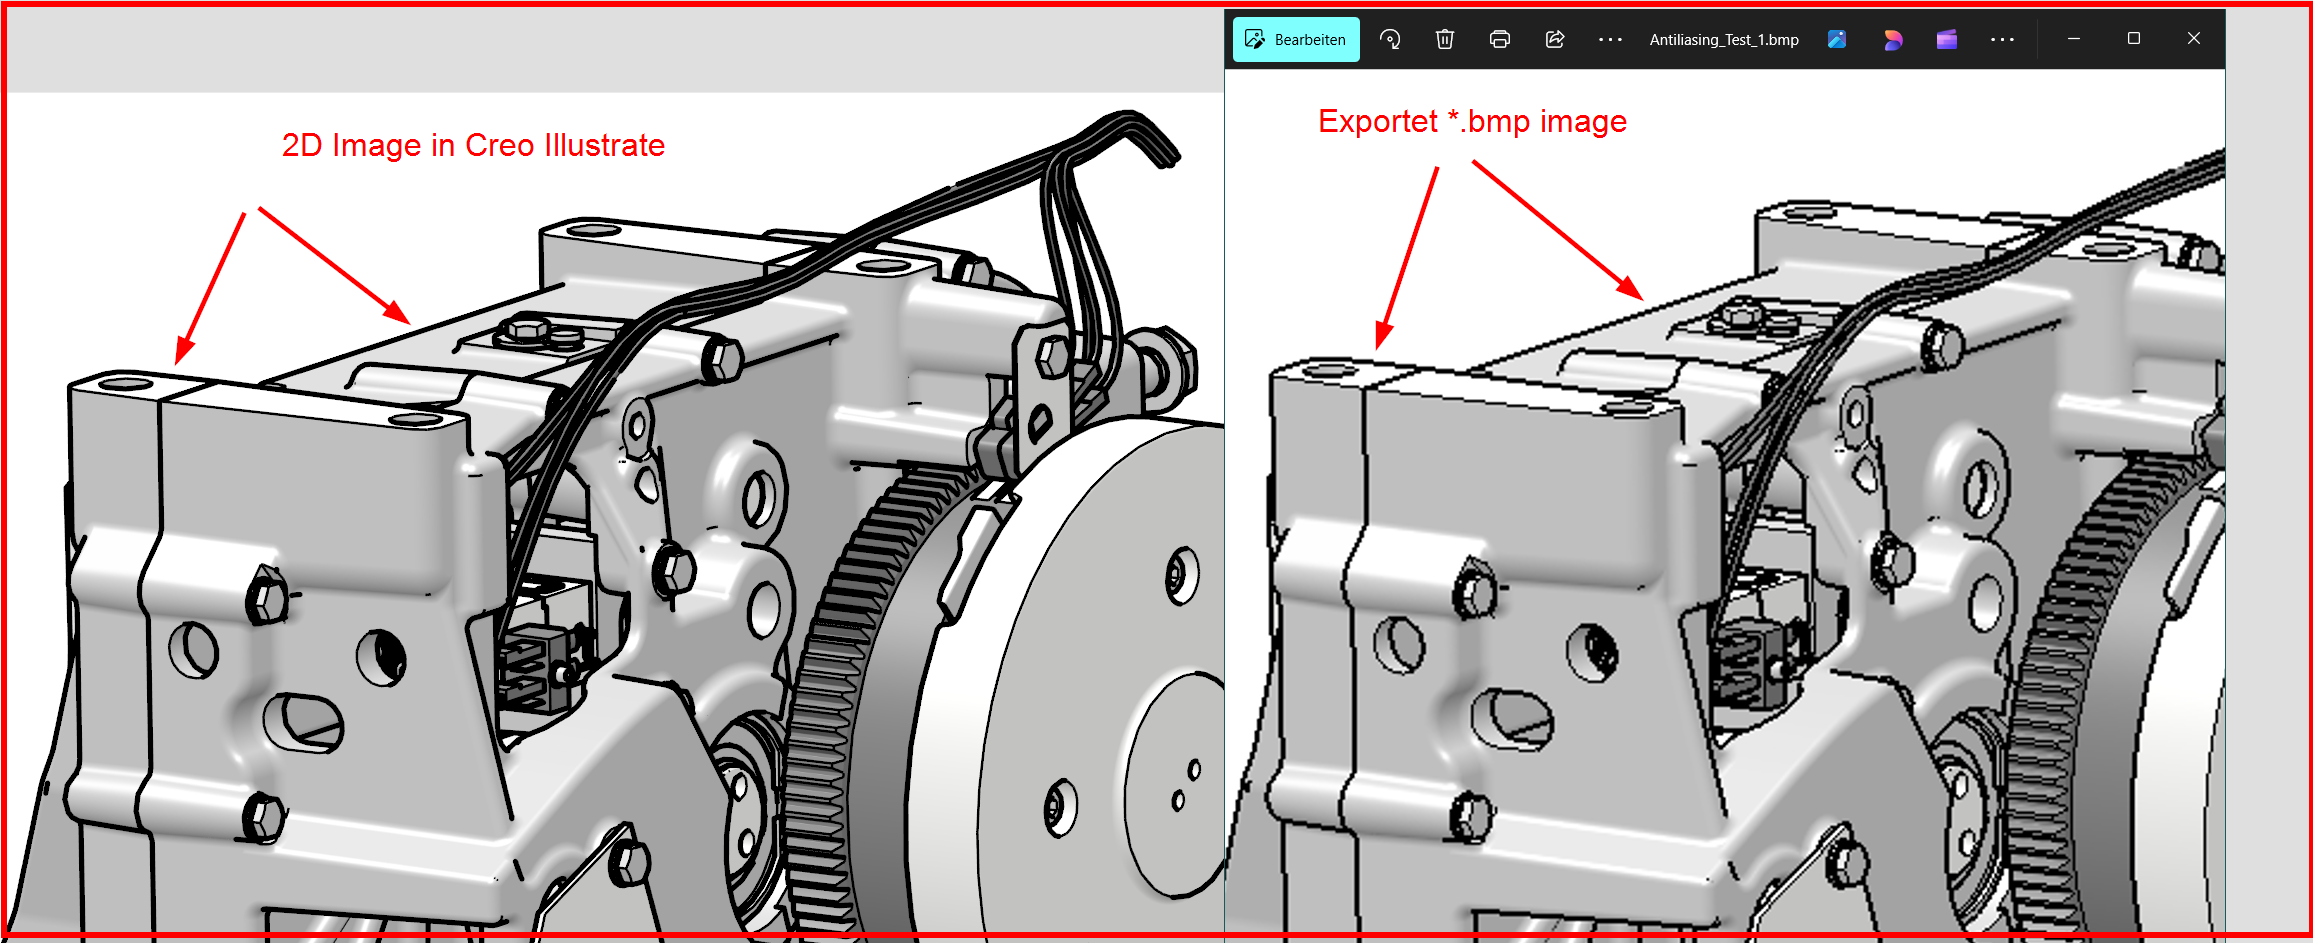Share Antiliasing_Test_1.bmp using the share icon
The image size is (2313, 943).
point(1555,39)
